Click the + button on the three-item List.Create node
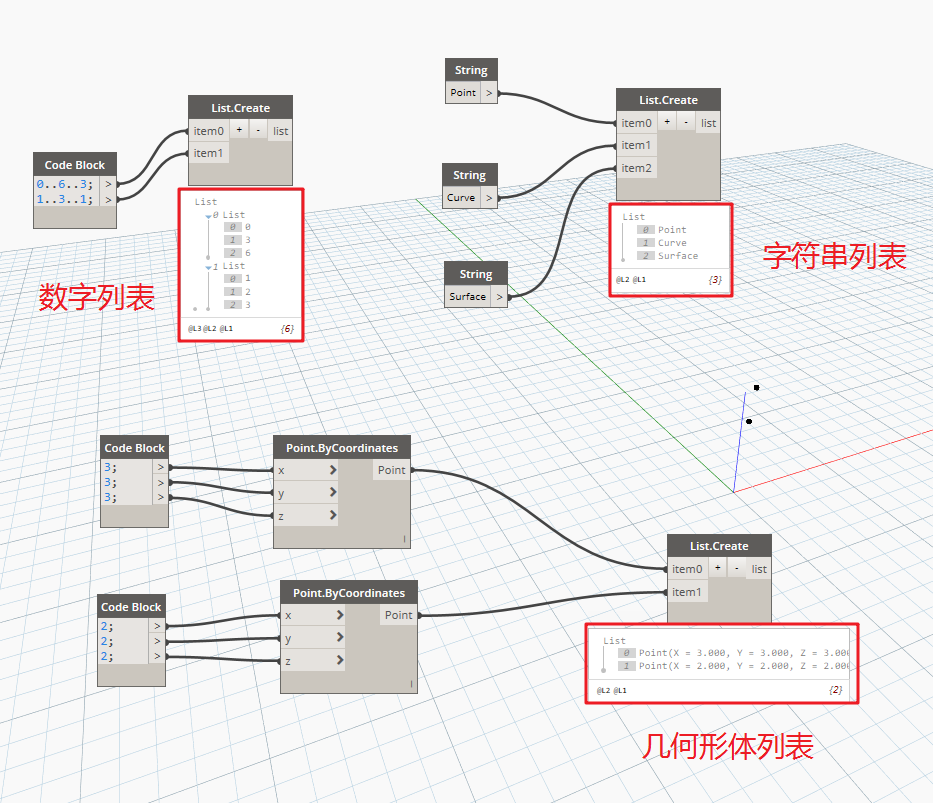933x803 pixels. [x=667, y=122]
